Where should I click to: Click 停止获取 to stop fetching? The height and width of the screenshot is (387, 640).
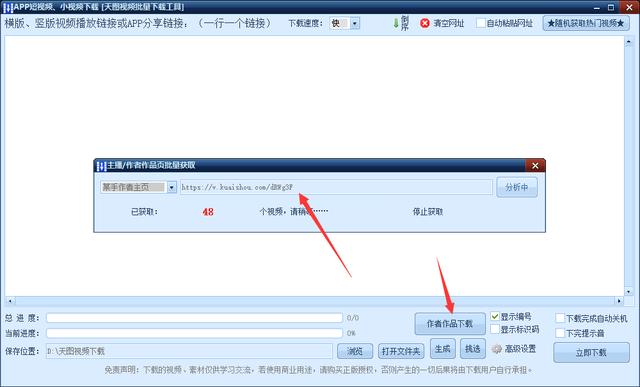427,212
